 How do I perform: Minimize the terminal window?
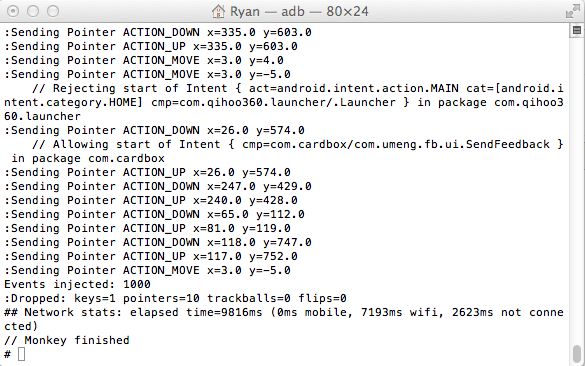33,11
